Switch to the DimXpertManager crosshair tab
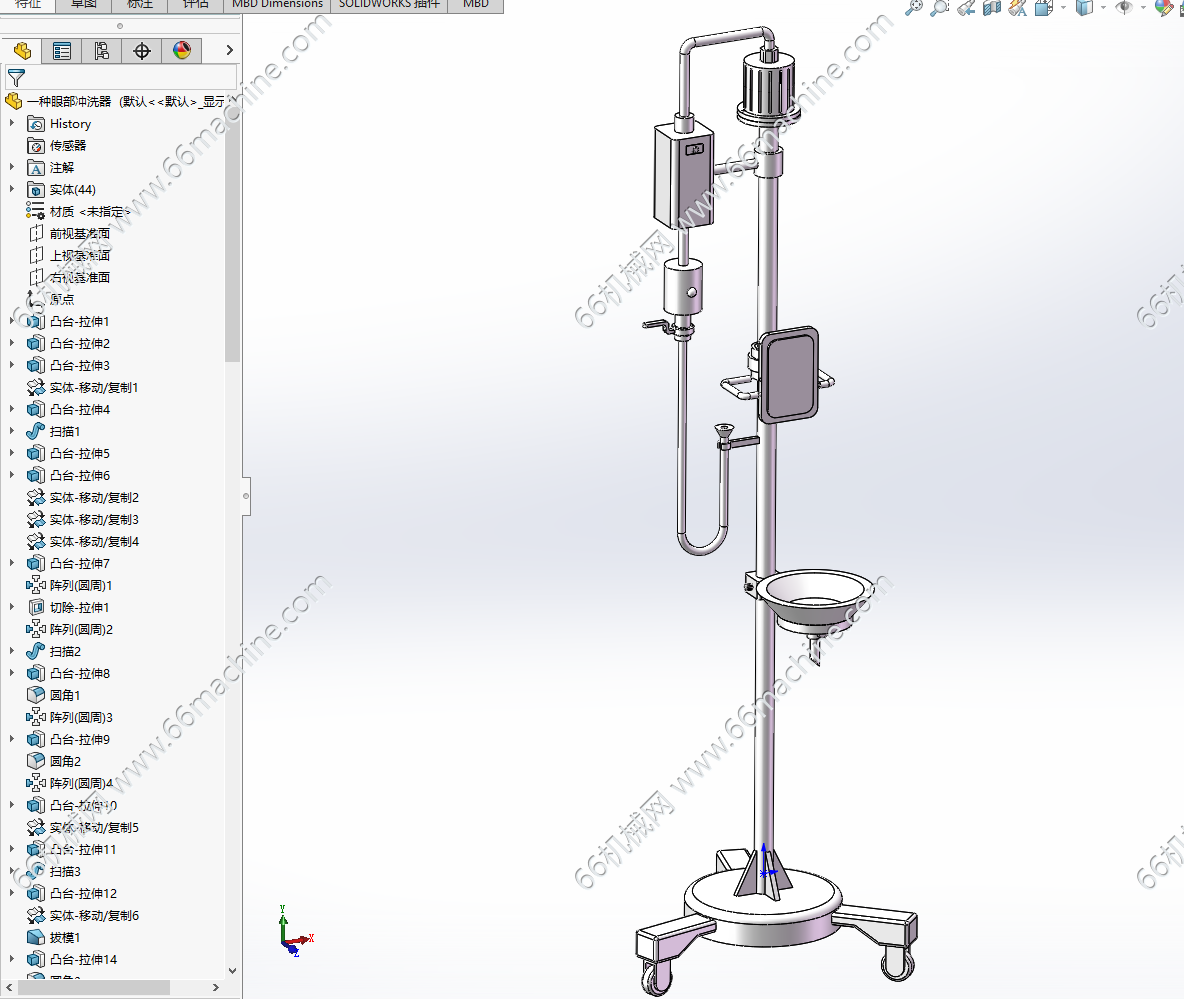Image resolution: width=1184 pixels, height=999 pixels. pyautogui.click(x=142, y=51)
